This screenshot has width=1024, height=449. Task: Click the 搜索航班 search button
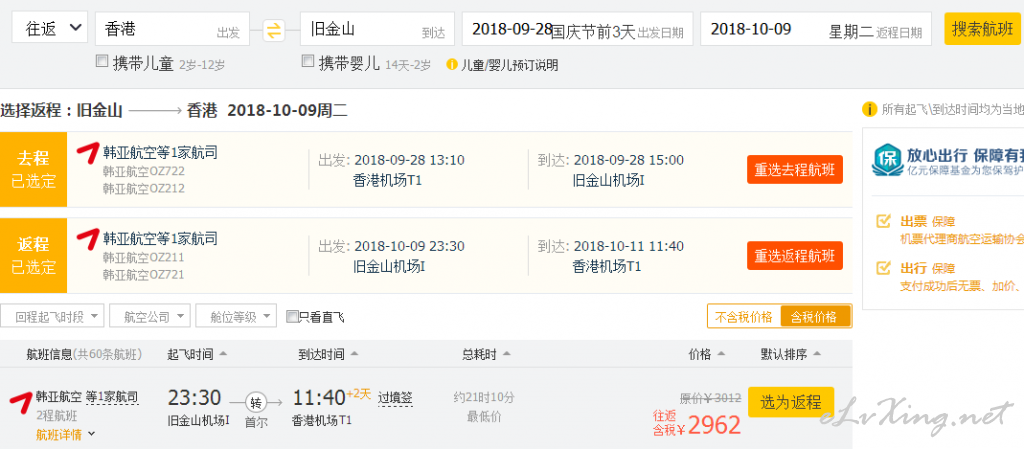pos(982,29)
